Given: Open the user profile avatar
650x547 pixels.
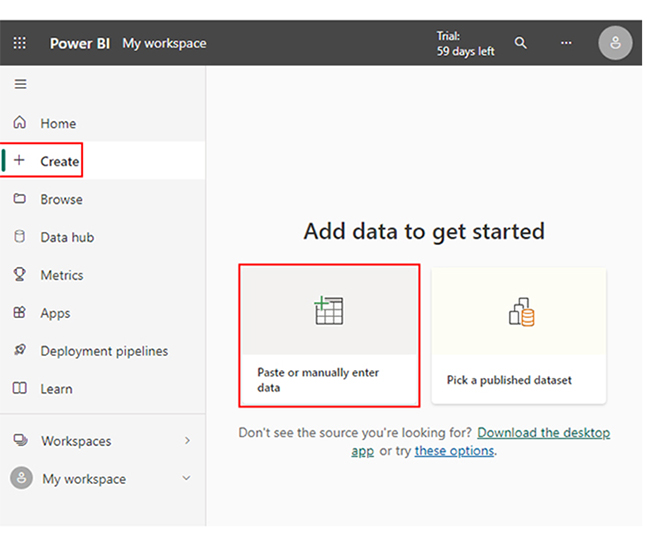Looking at the screenshot, I should (614, 43).
